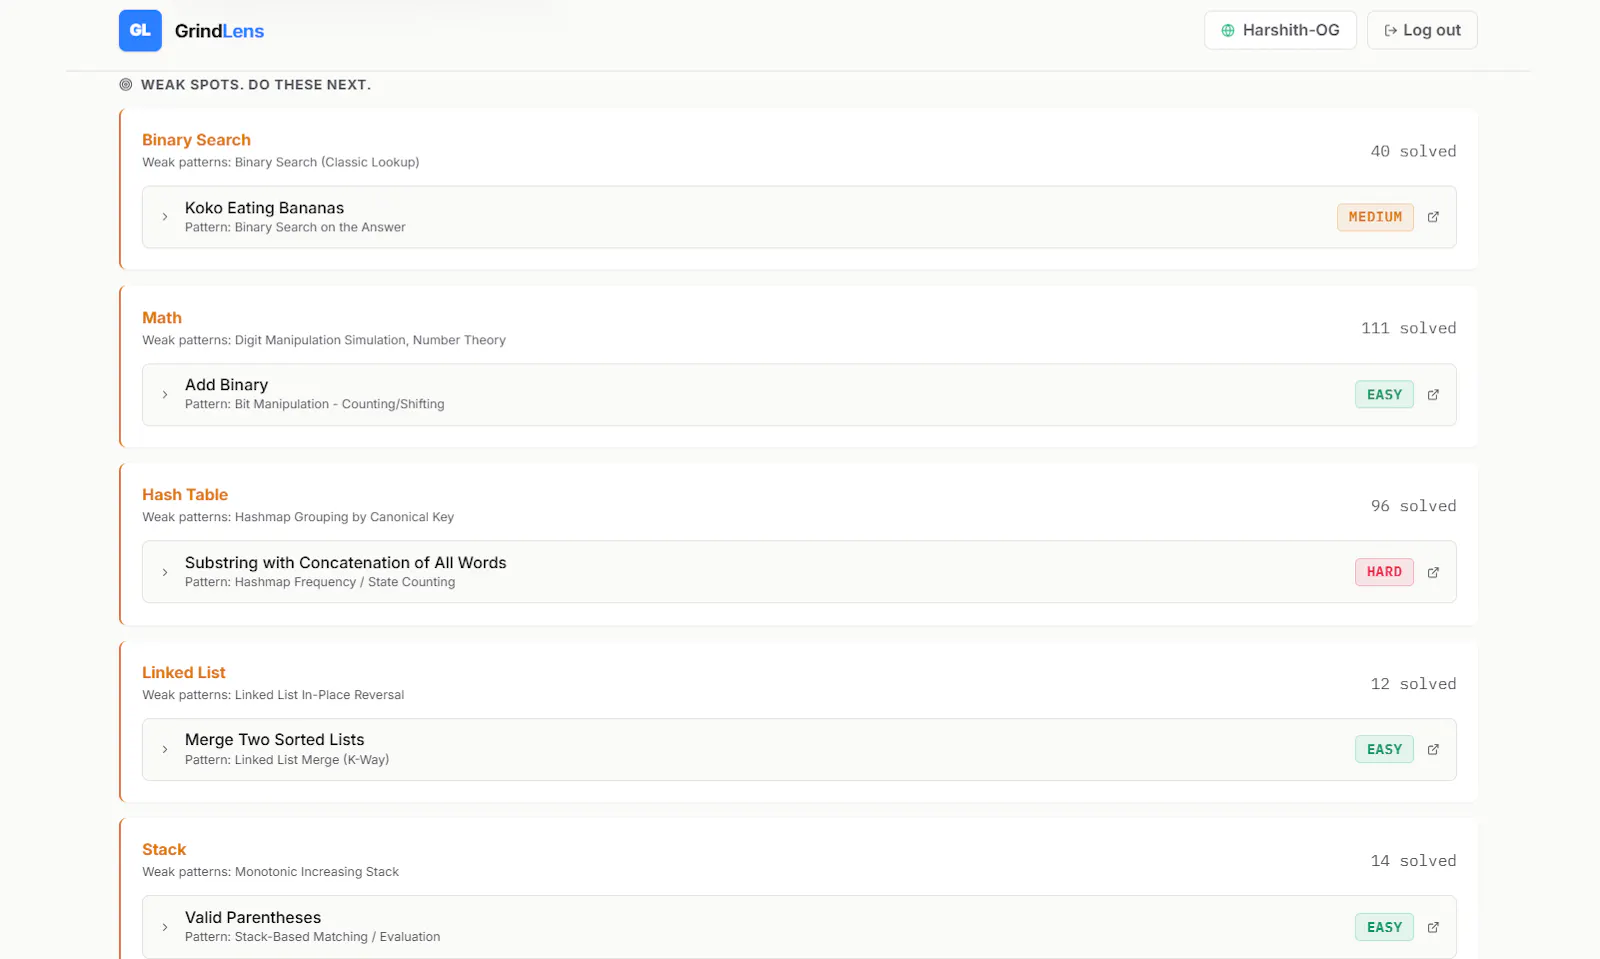Open external link for Add Binary
This screenshot has width=1600, height=959.
[x=1433, y=395]
